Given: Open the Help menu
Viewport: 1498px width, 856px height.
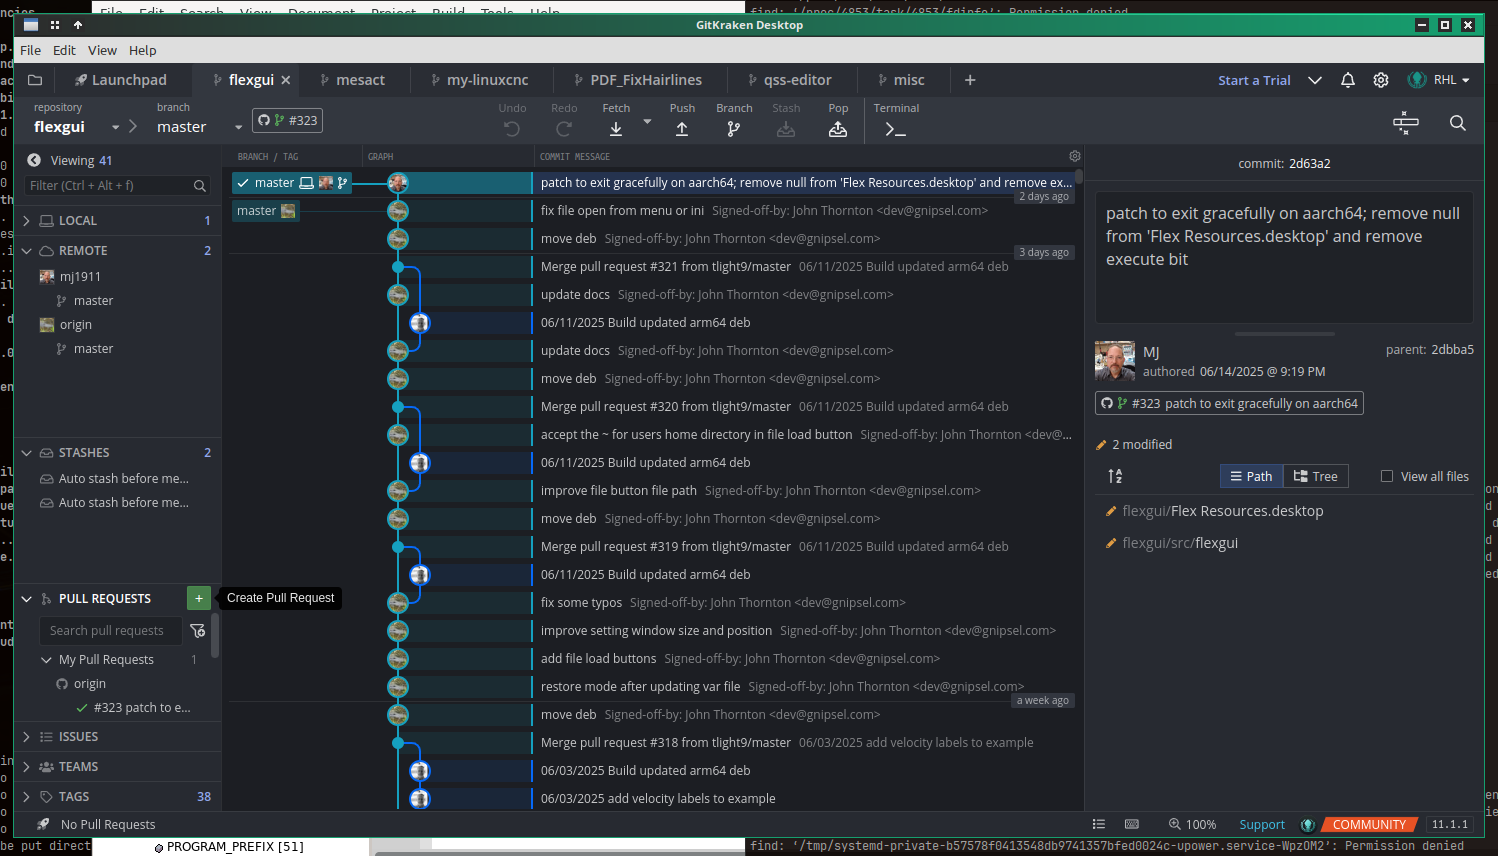Looking at the screenshot, I should click(x=143, y=50).
